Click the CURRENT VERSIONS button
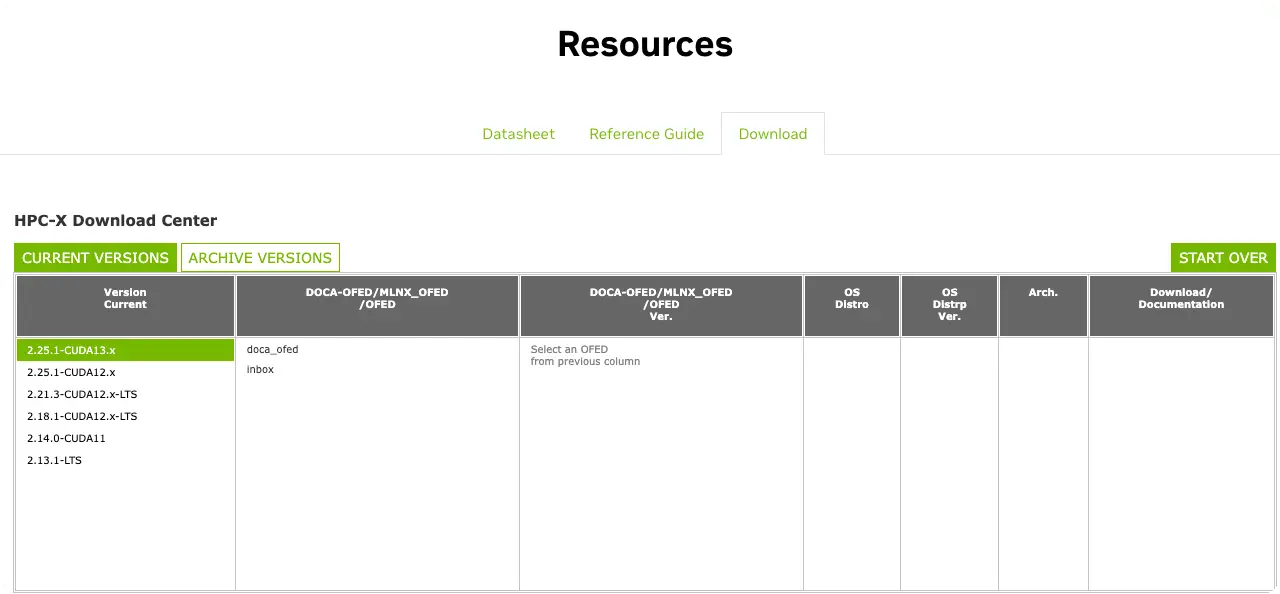 [x=95, y=258]
